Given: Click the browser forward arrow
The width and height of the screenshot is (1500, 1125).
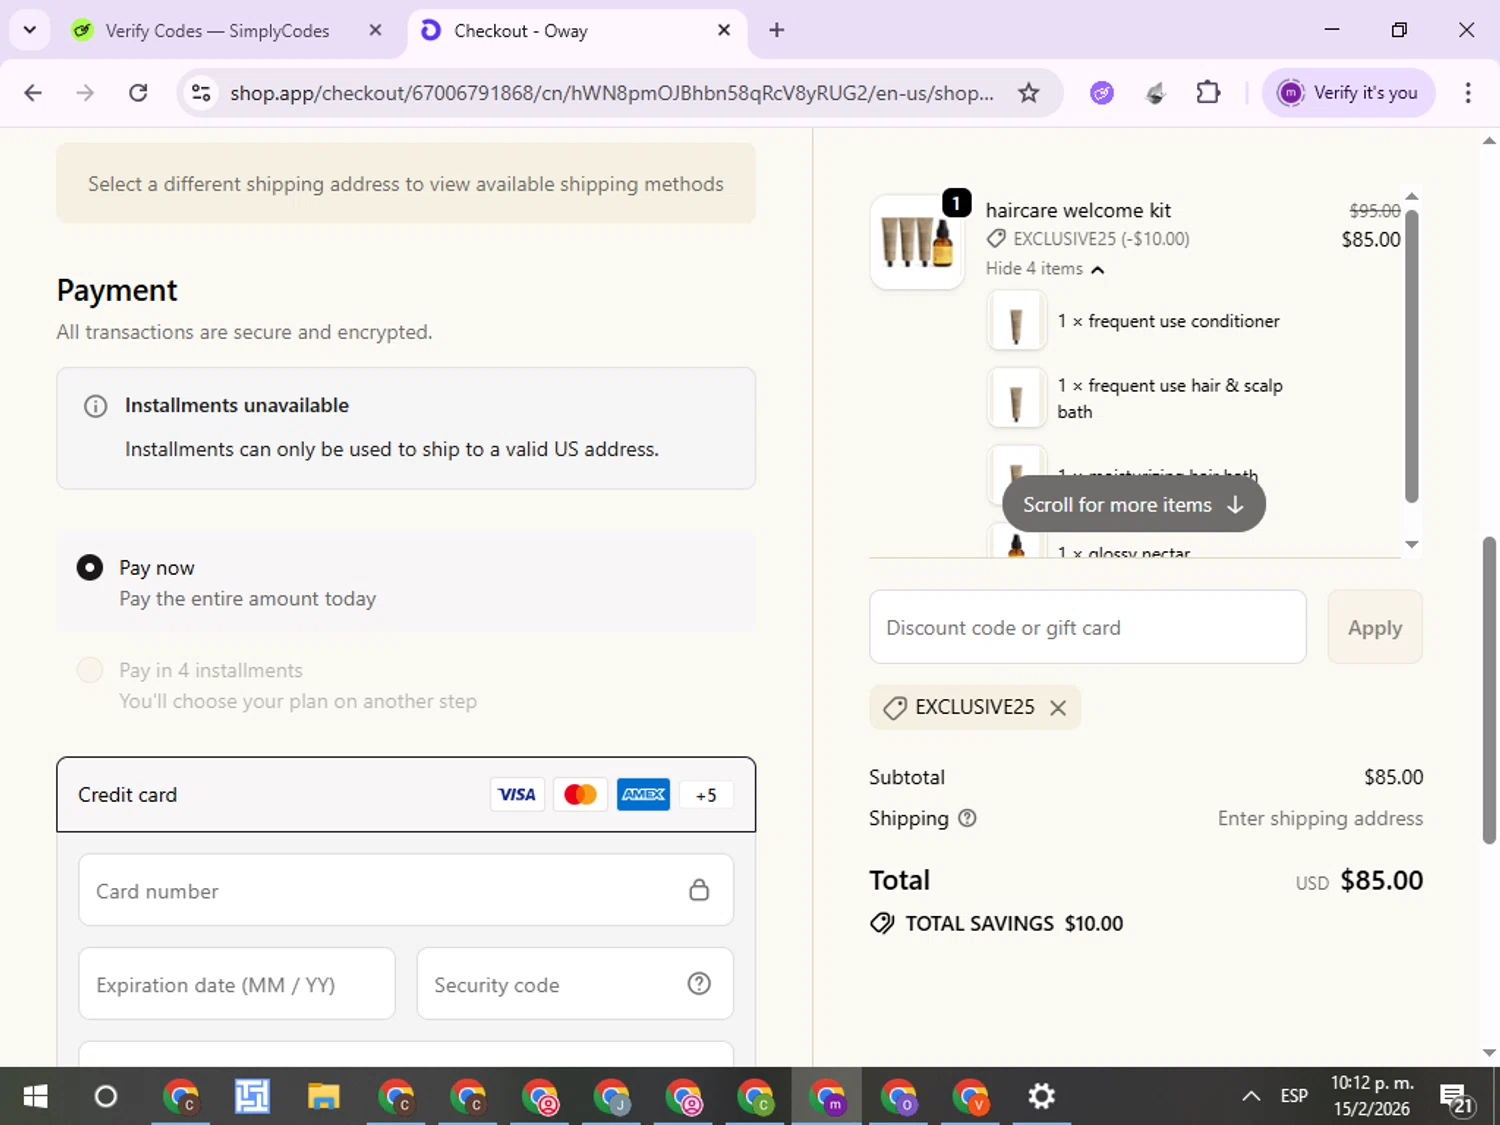Looking at the screenshot, I should [x=85, y=93].
